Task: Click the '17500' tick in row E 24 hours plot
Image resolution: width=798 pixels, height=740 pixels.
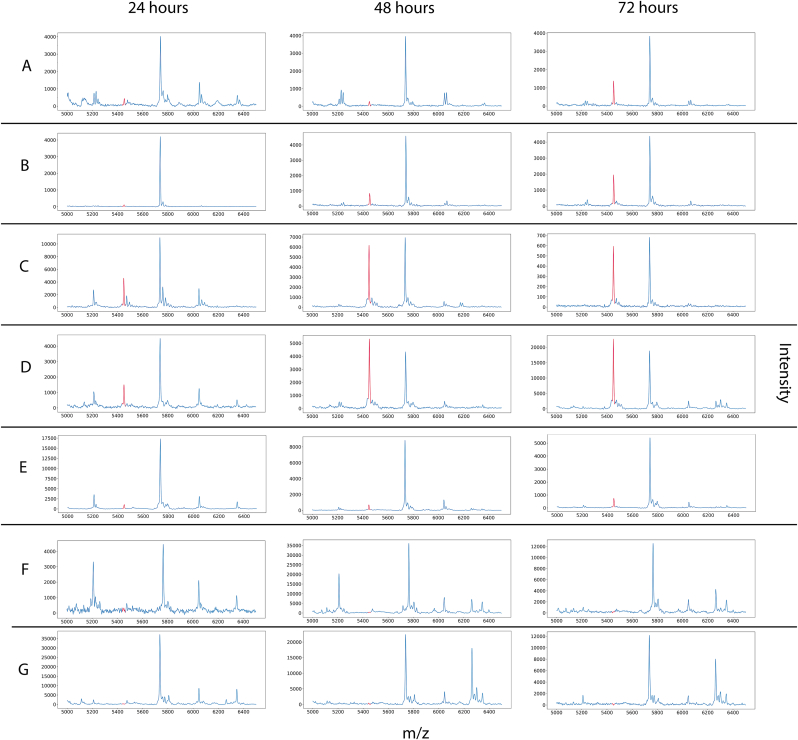Action: click(x=49, y=438)
